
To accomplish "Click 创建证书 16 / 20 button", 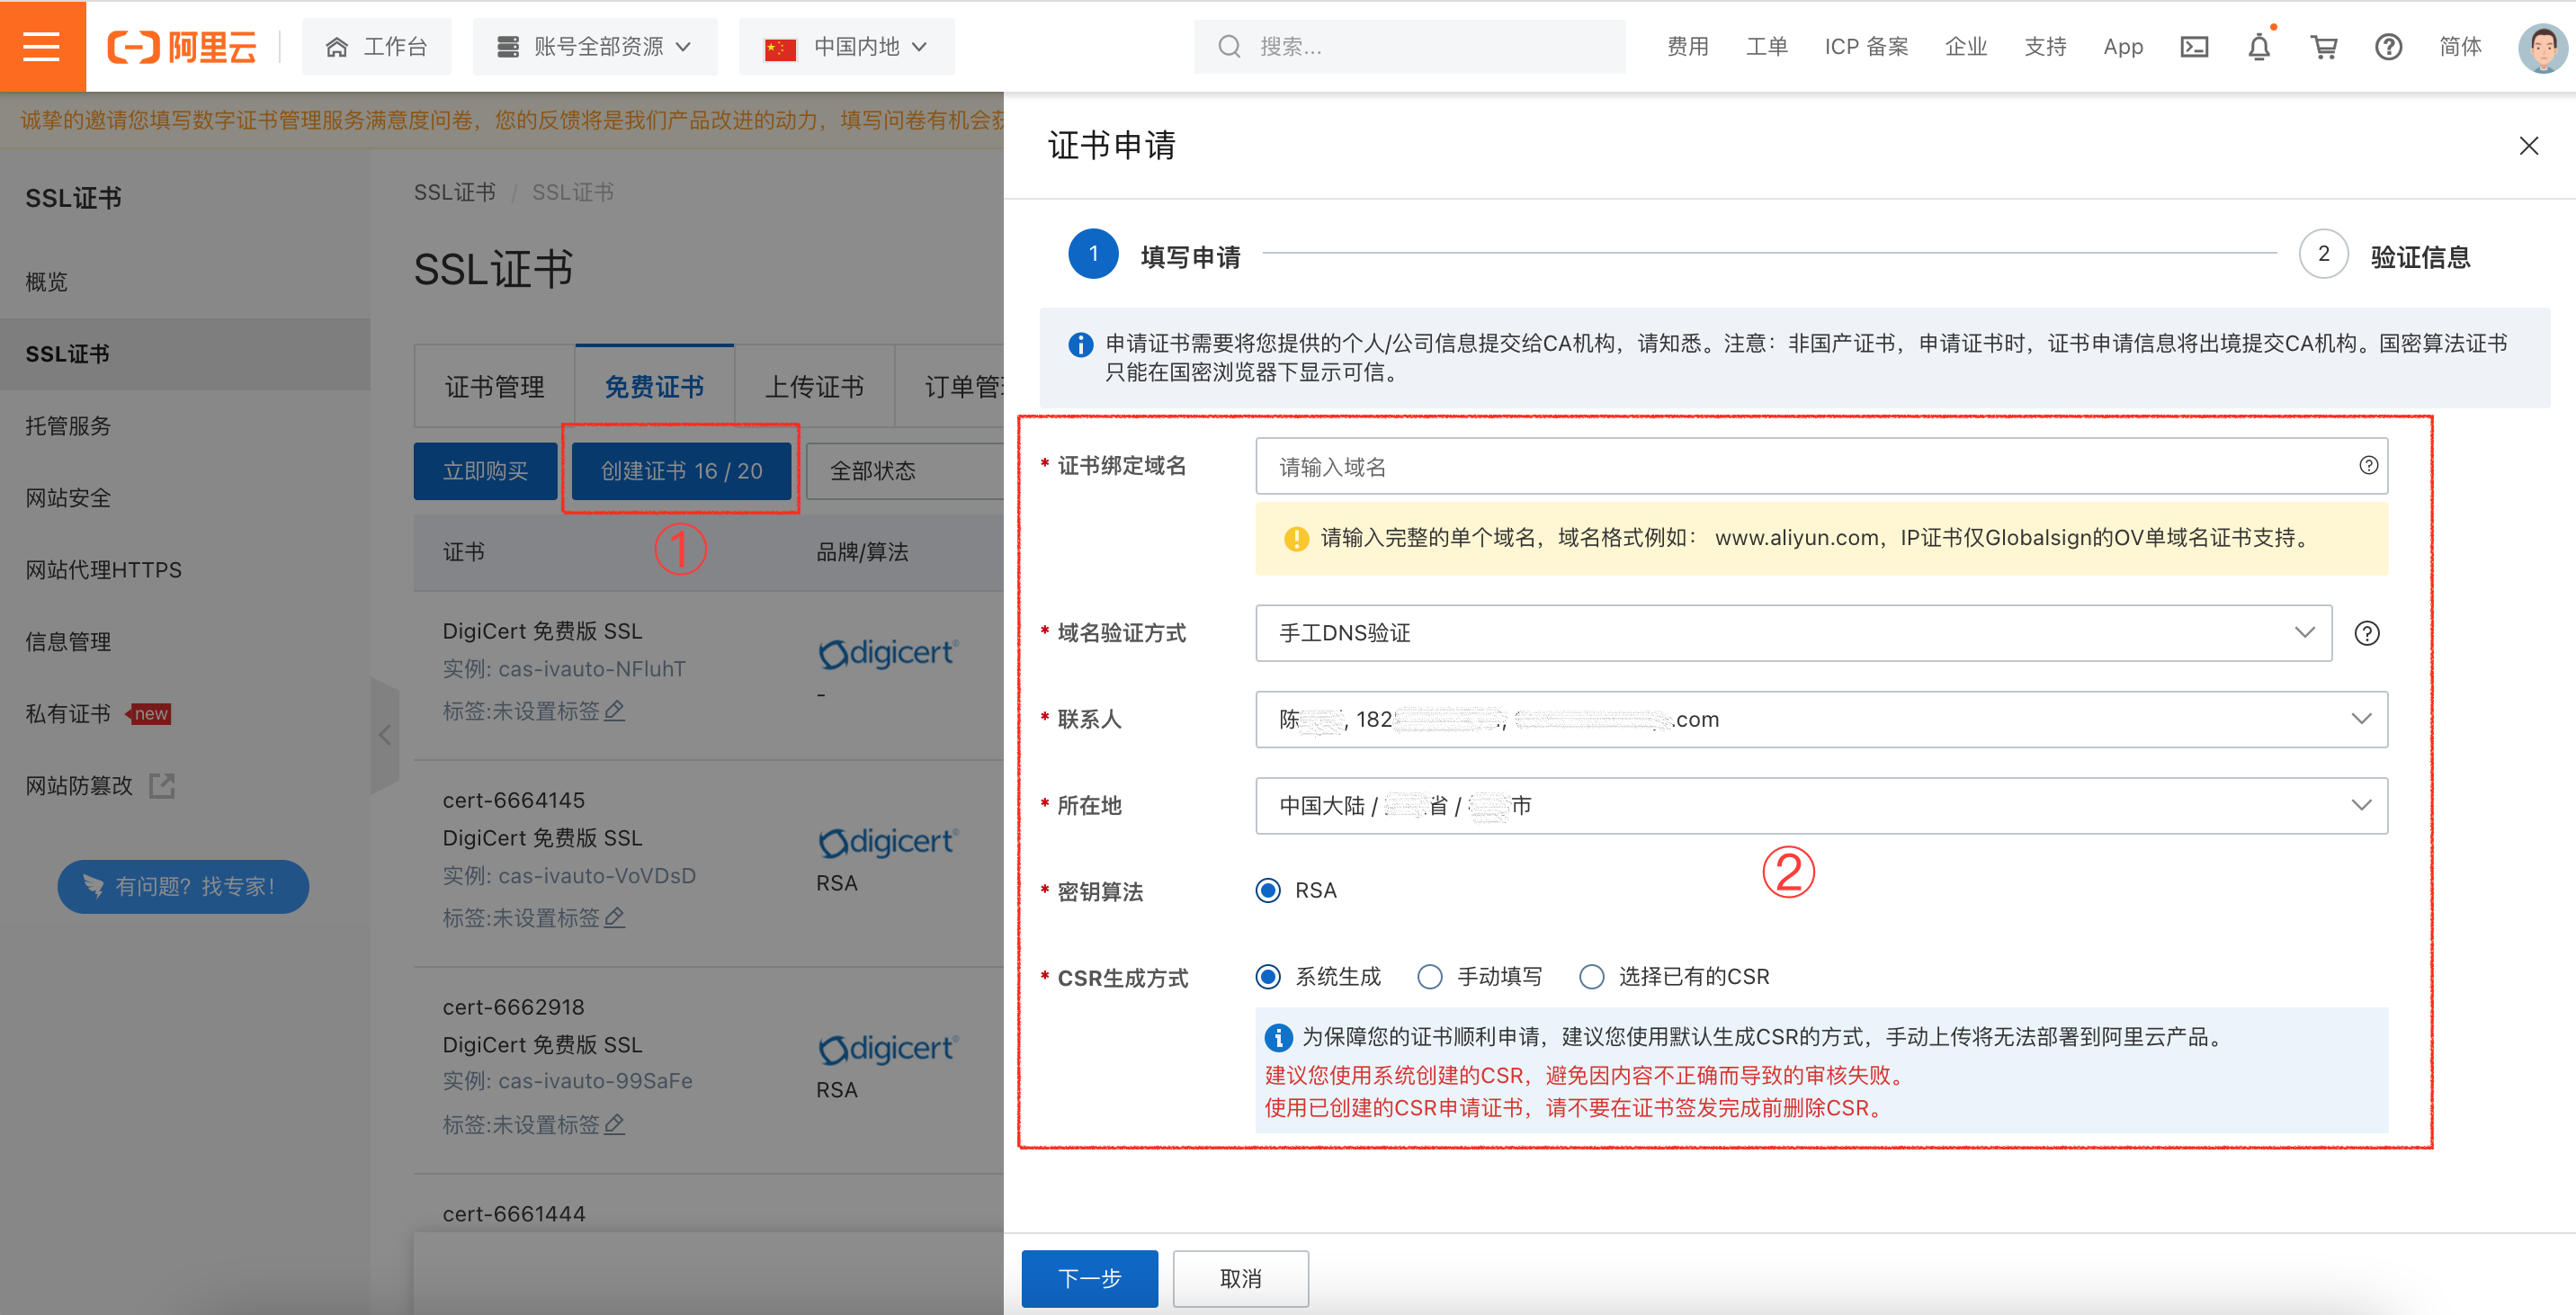I will click(681, 471).
